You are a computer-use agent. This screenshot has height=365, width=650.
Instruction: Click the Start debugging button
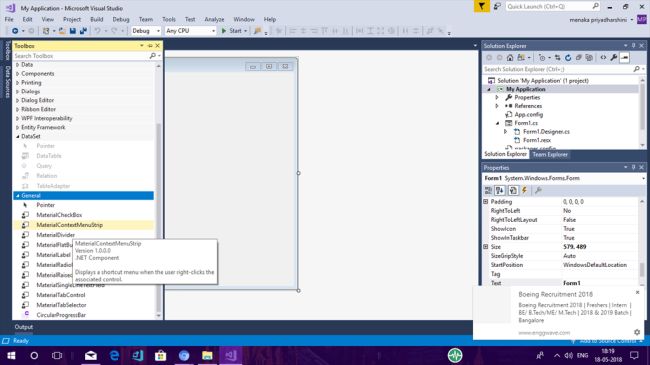coord(234,31)
